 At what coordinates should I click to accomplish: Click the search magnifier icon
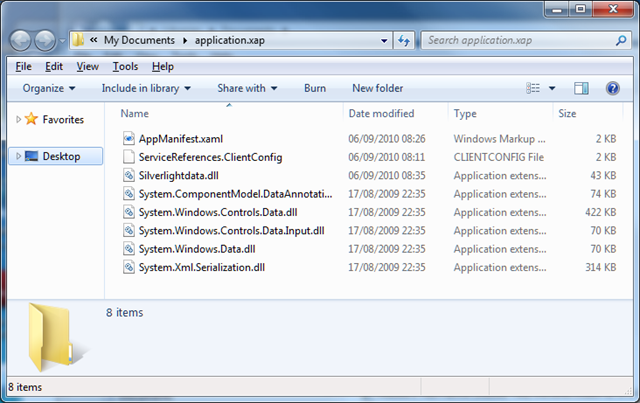[x=621, y=40]
